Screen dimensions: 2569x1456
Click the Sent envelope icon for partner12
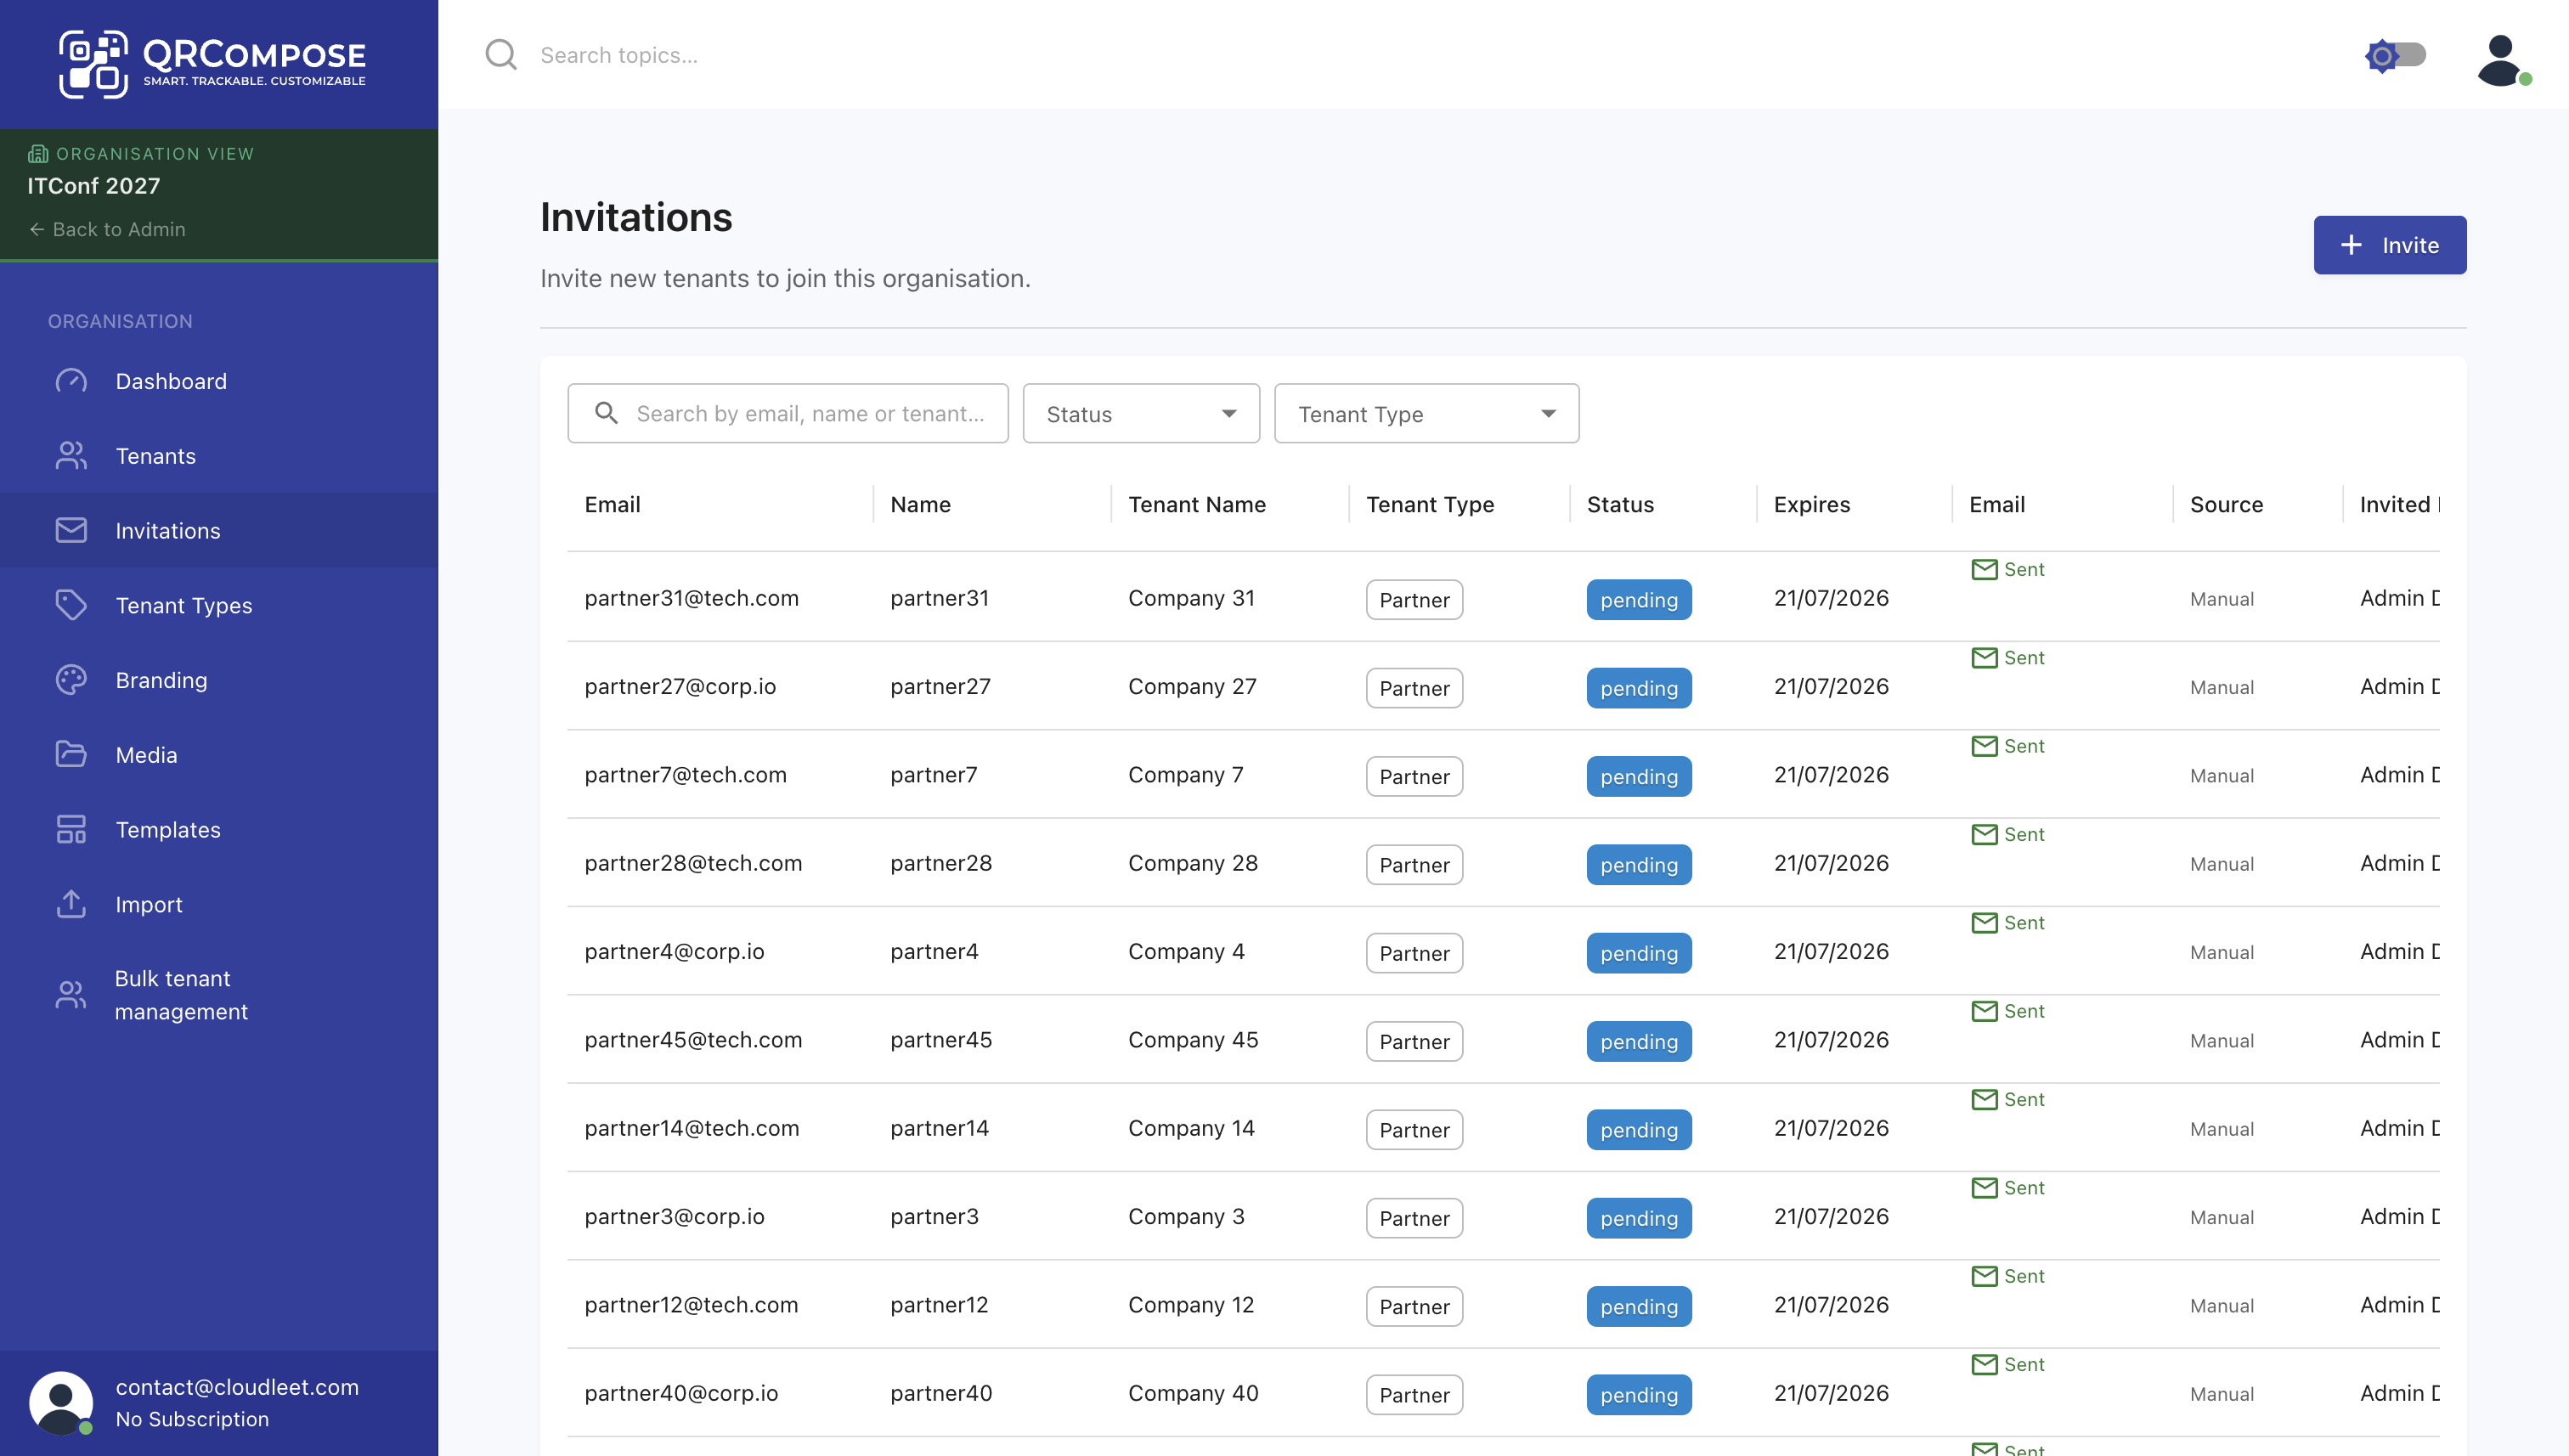point(1984,1276)
